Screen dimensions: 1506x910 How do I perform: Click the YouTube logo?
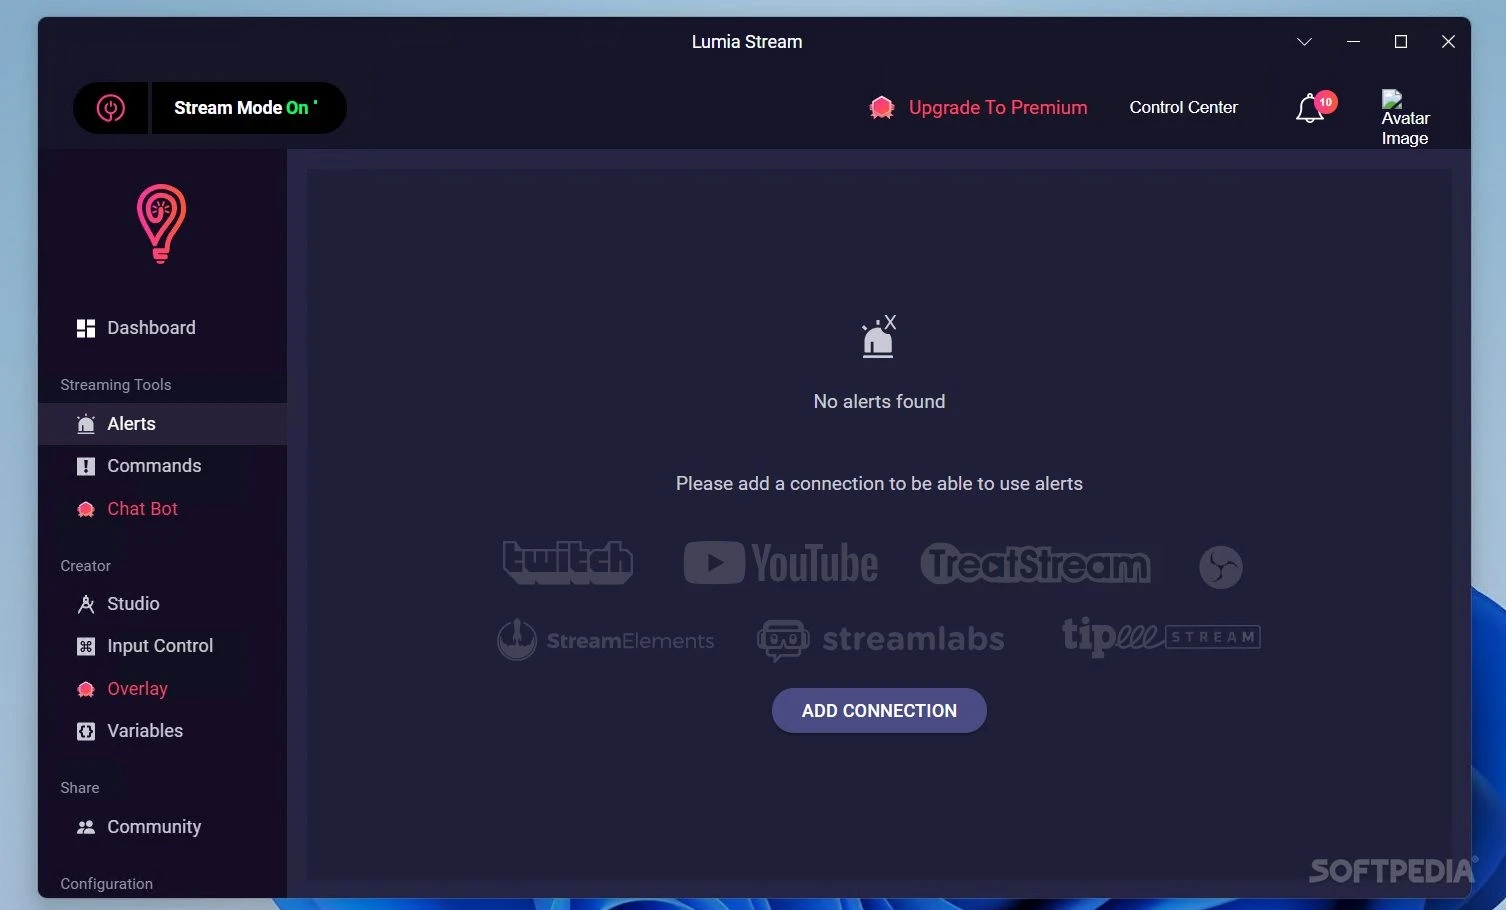point(780,563)
